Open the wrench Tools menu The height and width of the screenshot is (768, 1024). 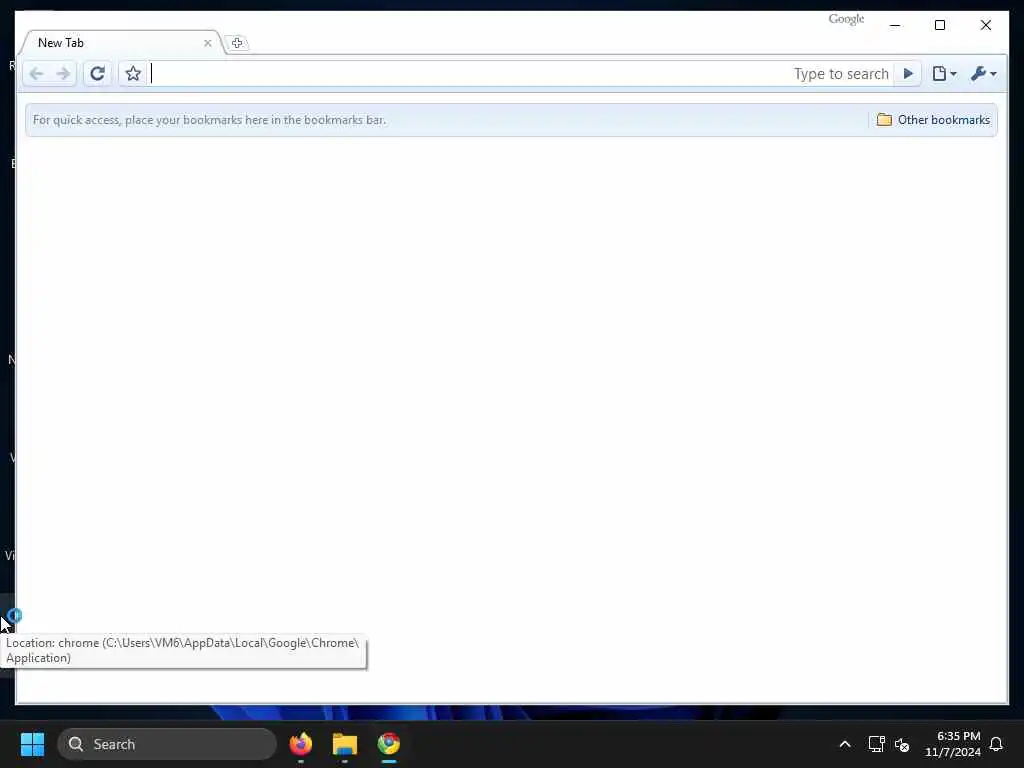tap(984, 74)
